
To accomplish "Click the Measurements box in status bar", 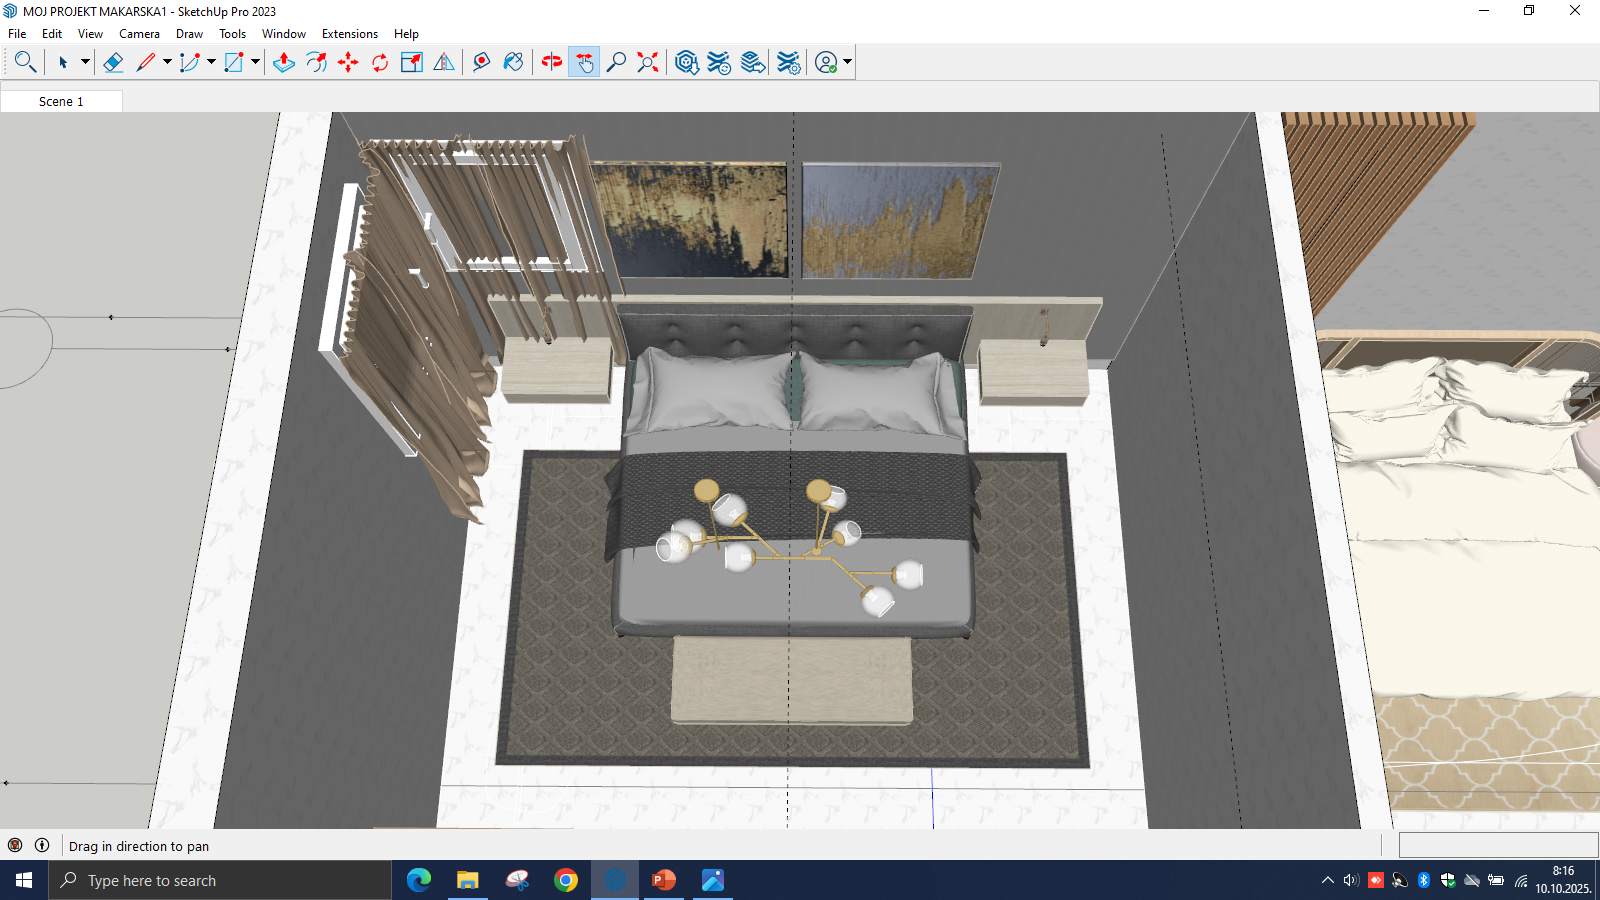I will [1497, 845].
